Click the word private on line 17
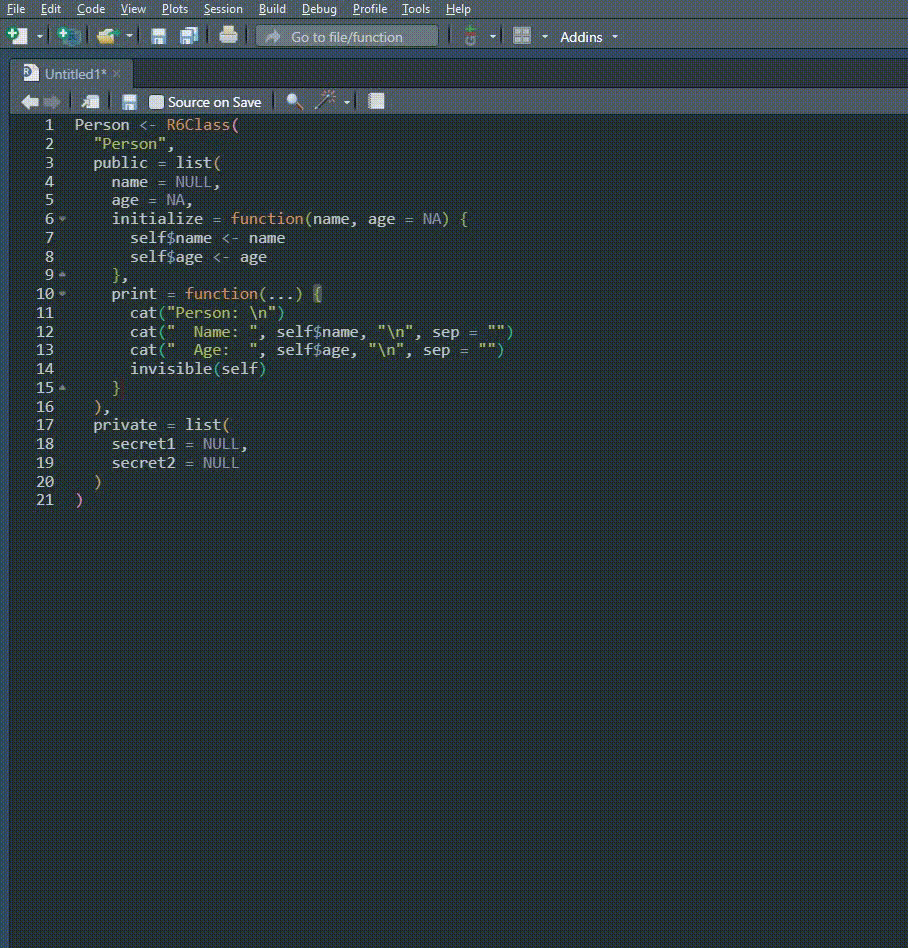 coord(125,424)
